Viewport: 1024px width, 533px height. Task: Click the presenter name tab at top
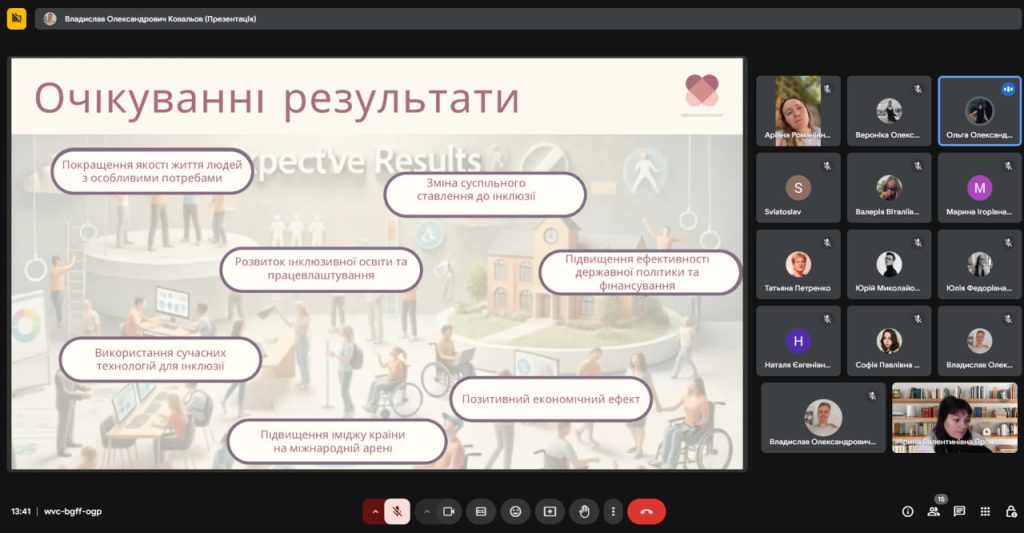click(150, 18)
